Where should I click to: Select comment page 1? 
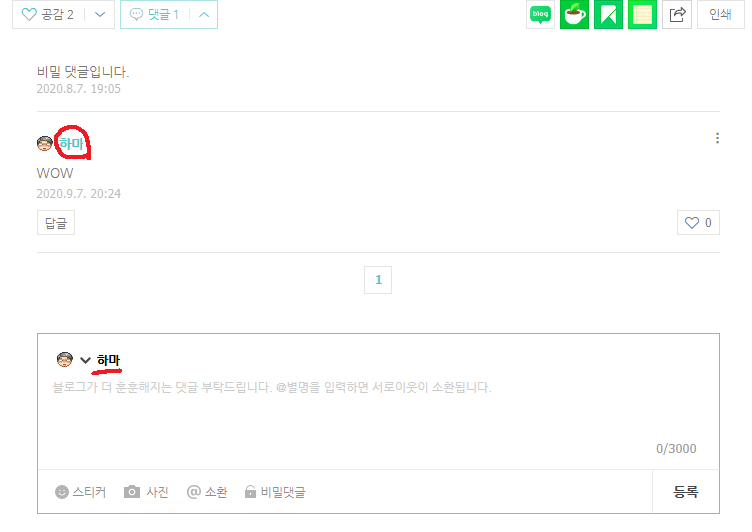pyautogui.click(x=378, y=280)
